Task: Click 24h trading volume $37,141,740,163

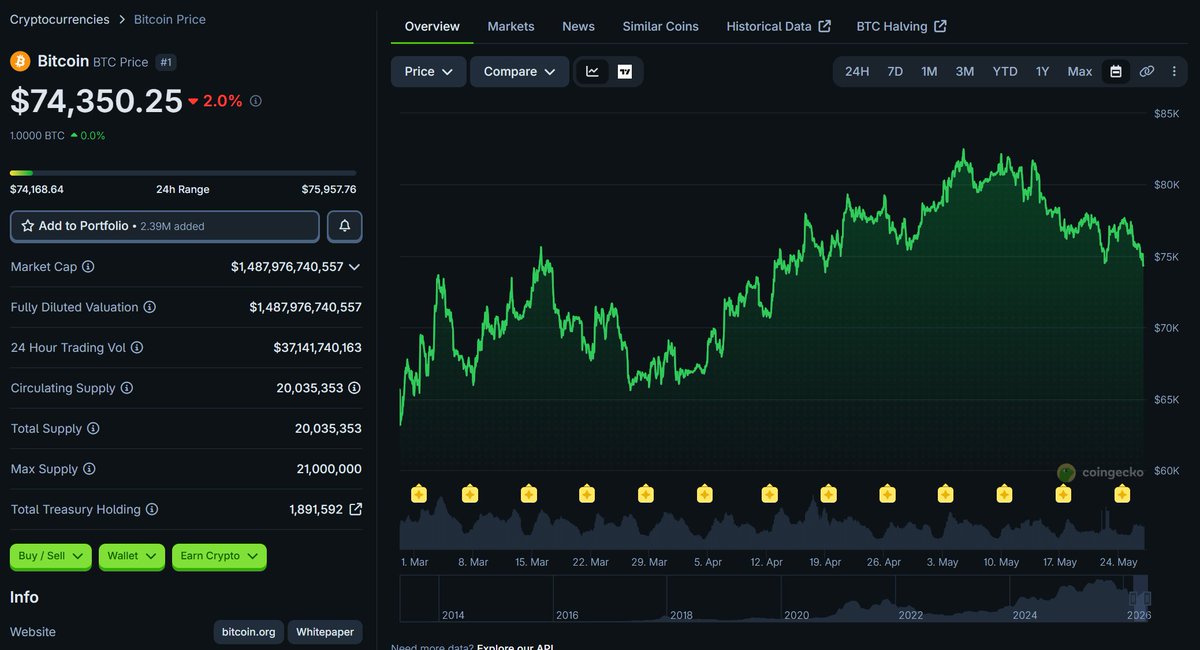Action: pos(318,348)
